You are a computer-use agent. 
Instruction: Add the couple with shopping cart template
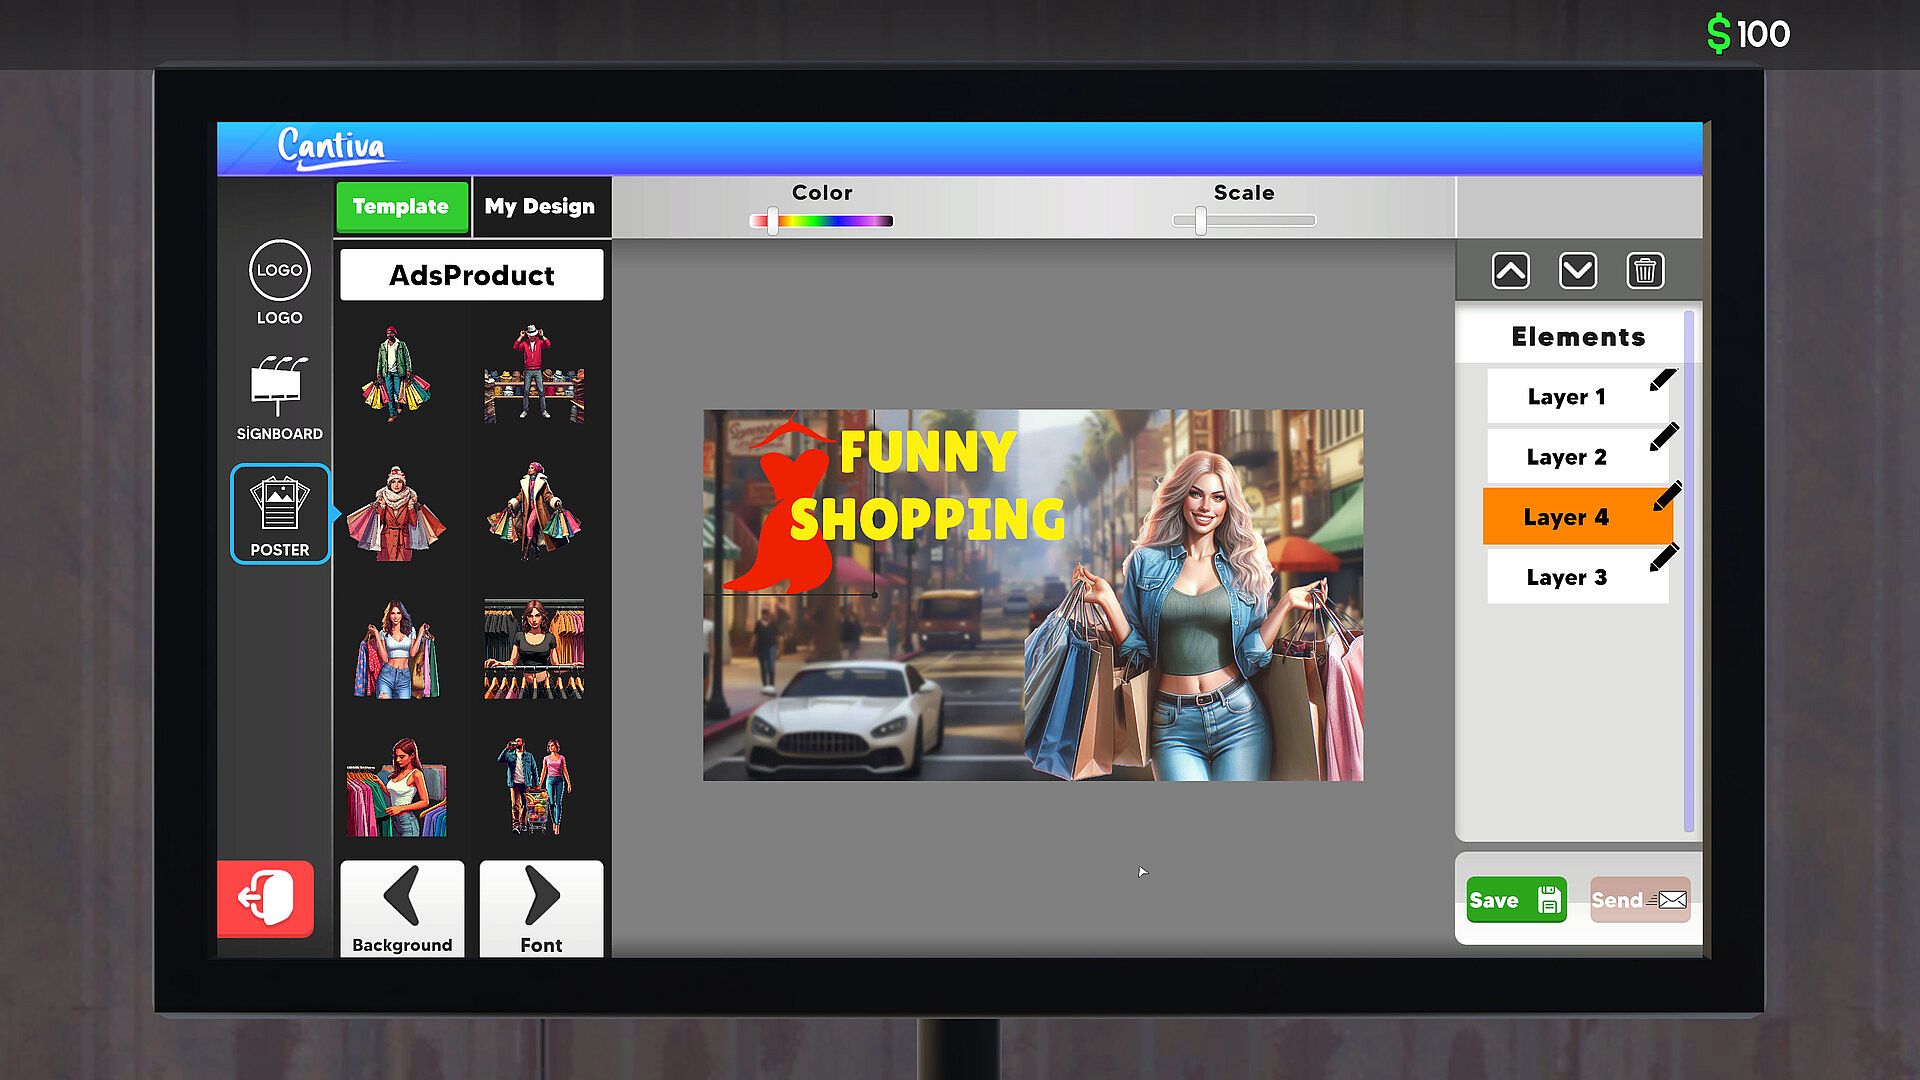[x=534, y=786]
